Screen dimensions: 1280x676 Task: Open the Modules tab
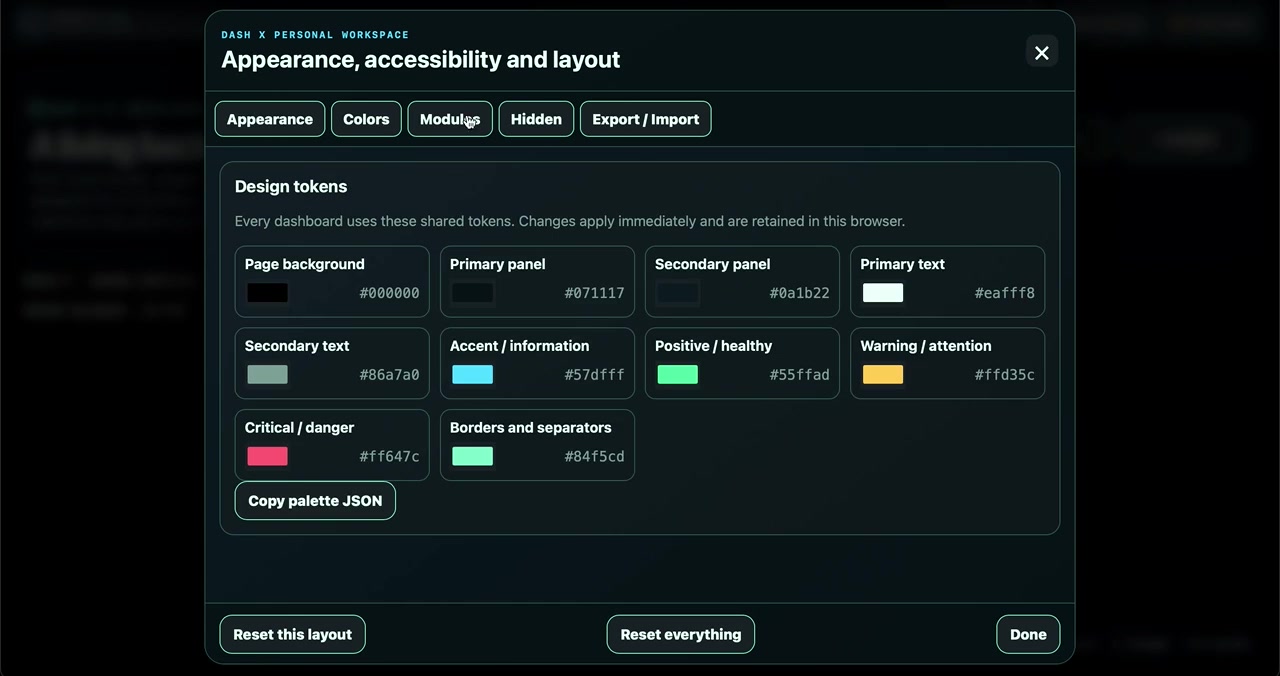click(x=450, y=119)
